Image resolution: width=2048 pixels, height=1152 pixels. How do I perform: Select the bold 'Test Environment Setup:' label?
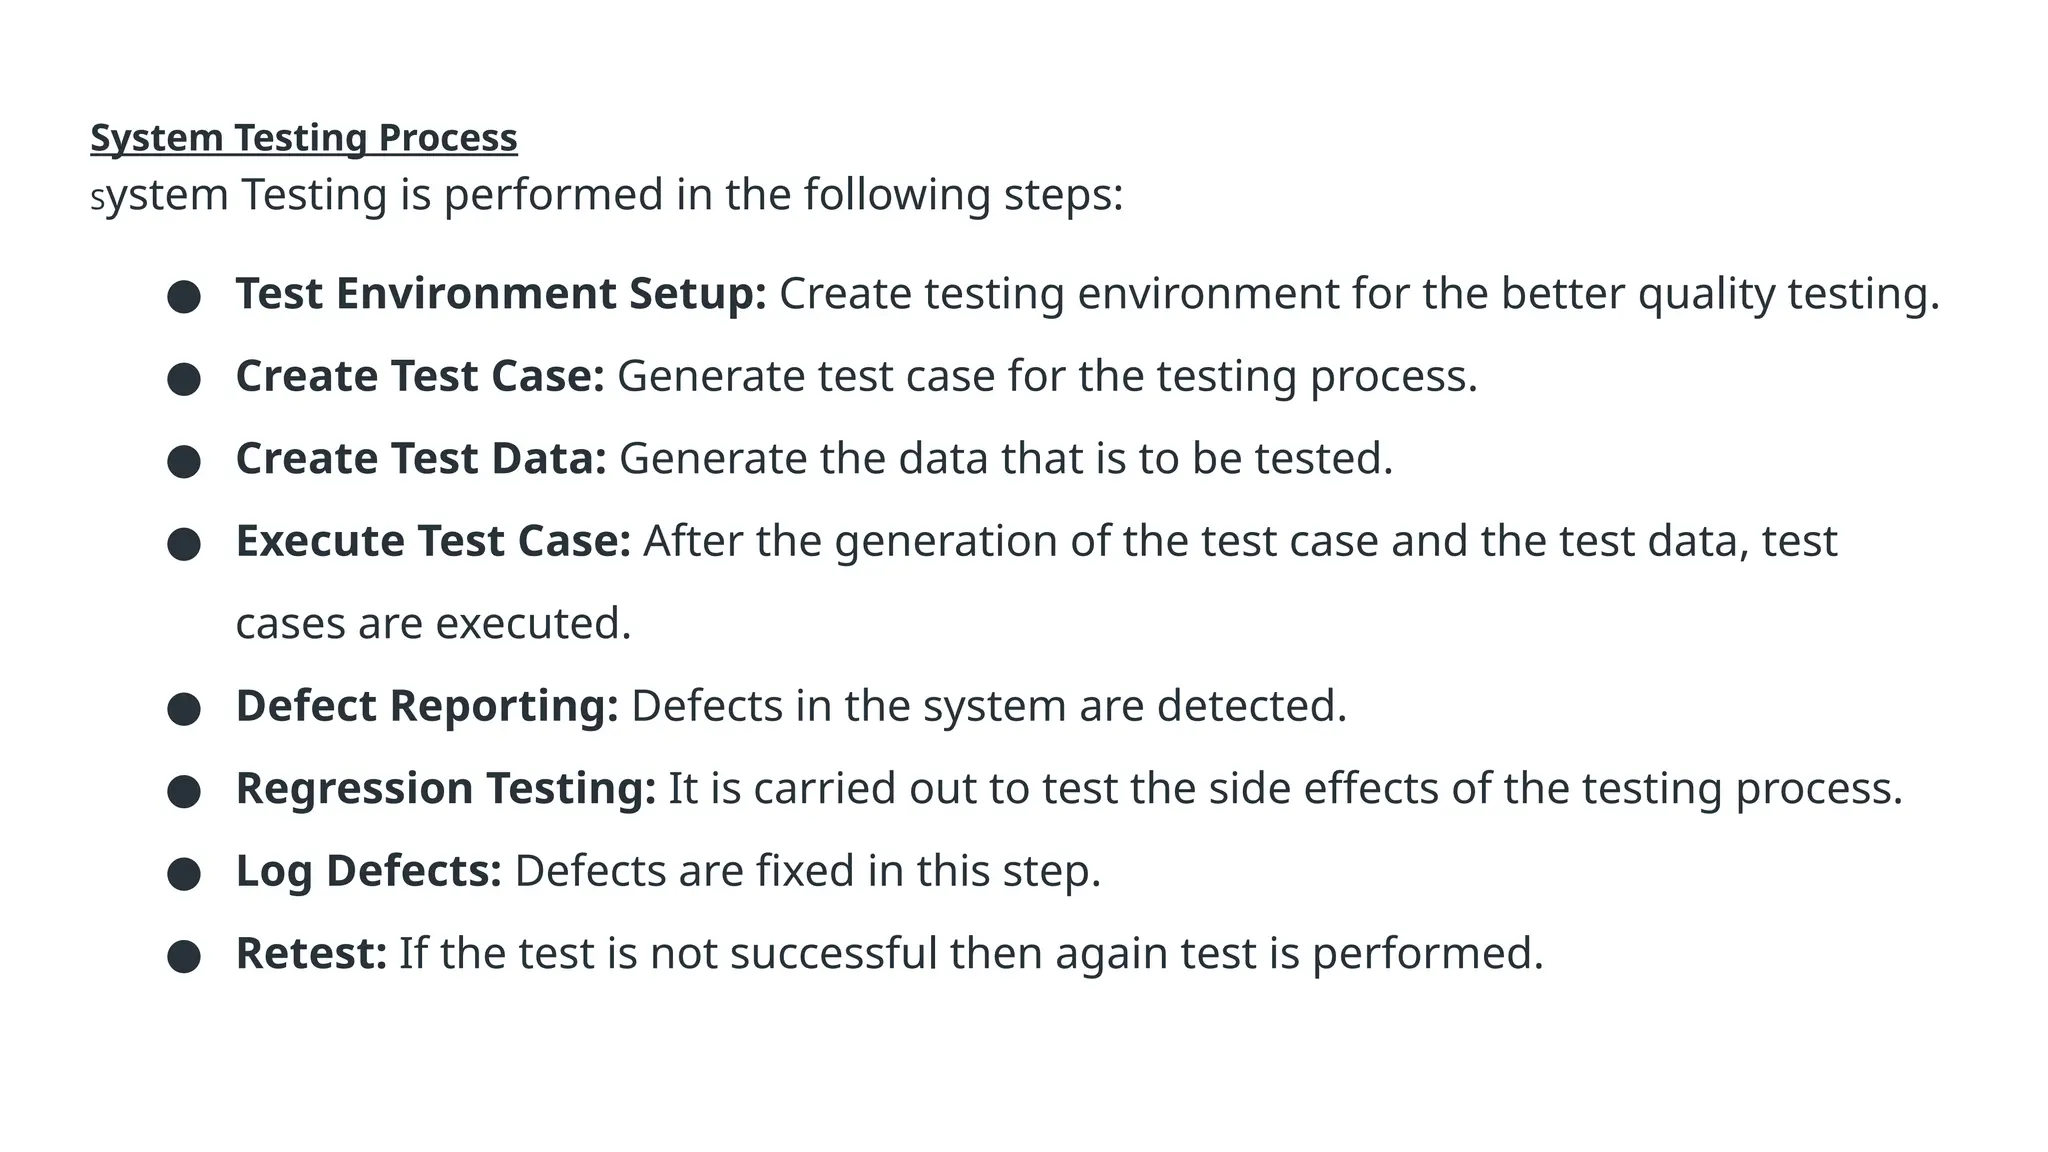click(x=501, y=294)
